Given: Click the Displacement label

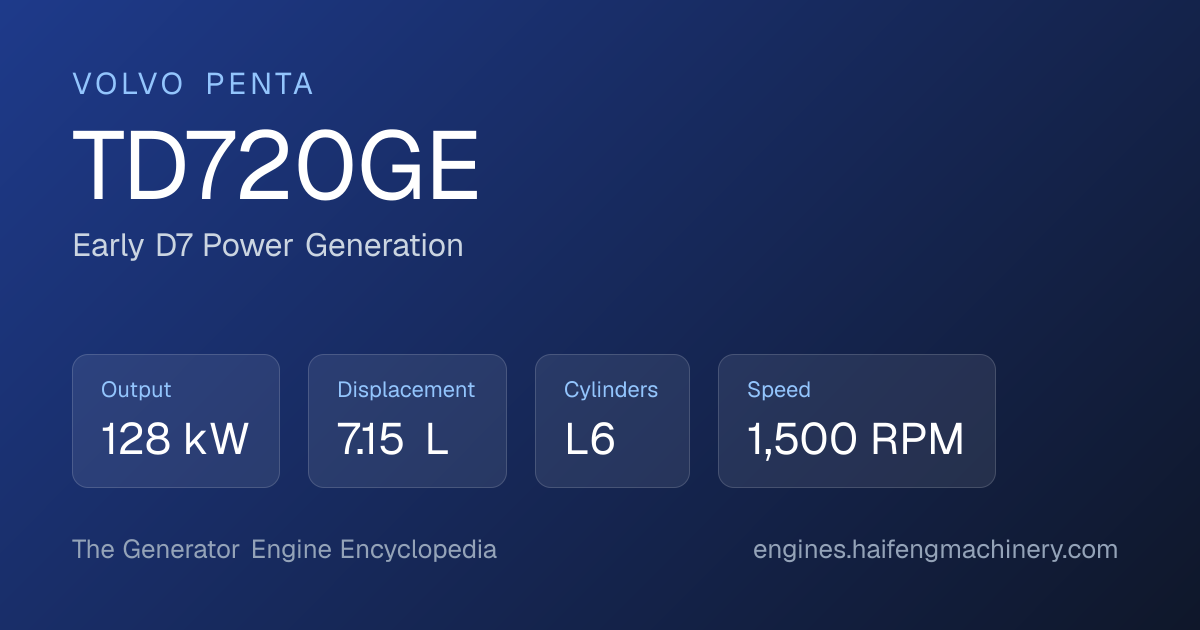Looking at the screenshot, I should click(406, 390).
